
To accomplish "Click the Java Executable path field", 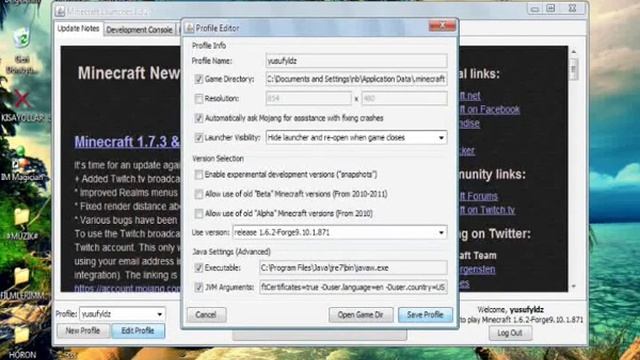I will coord(353,268).
